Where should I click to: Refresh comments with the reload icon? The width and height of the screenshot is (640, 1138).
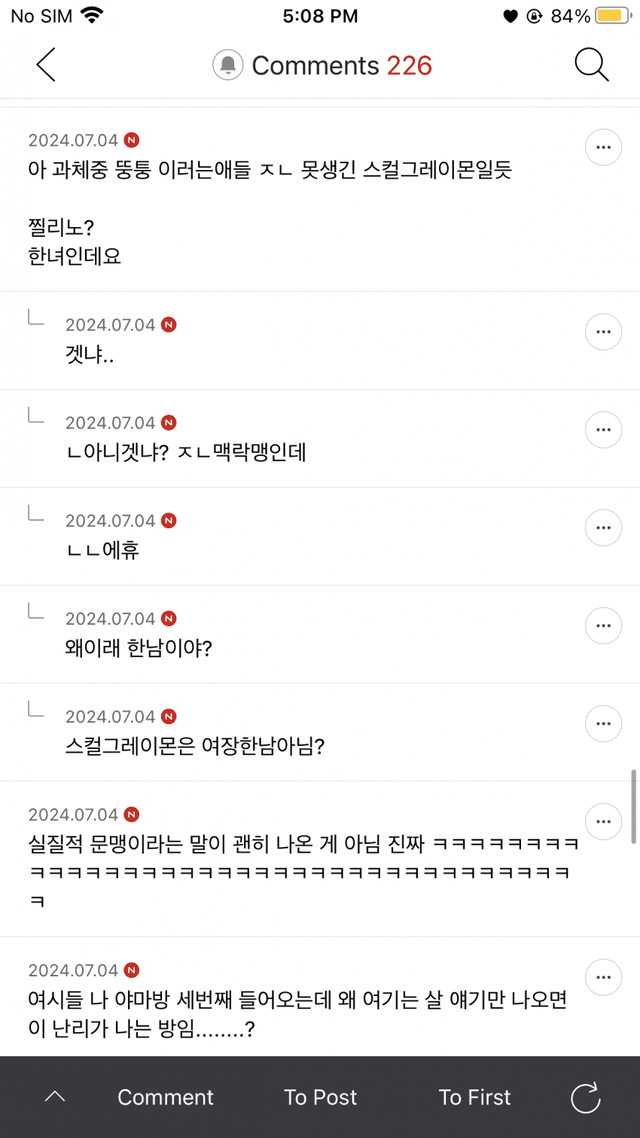pyautogui.click(x=585, y=1097)
